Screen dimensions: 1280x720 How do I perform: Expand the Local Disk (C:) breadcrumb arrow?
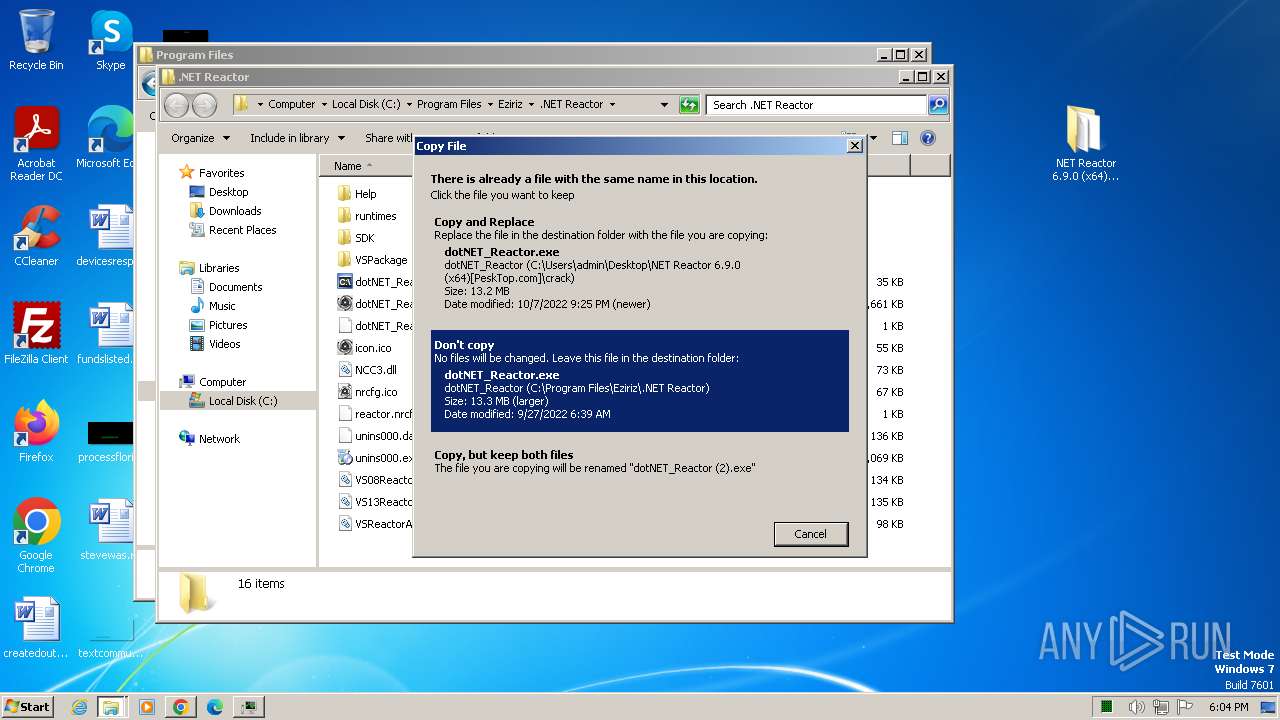point(409,104)
